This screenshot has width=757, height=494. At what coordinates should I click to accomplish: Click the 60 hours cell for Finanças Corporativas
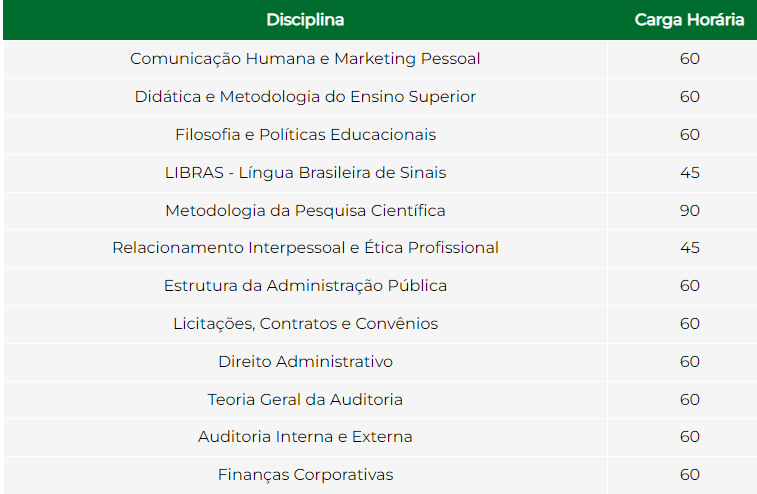(689, 475)
